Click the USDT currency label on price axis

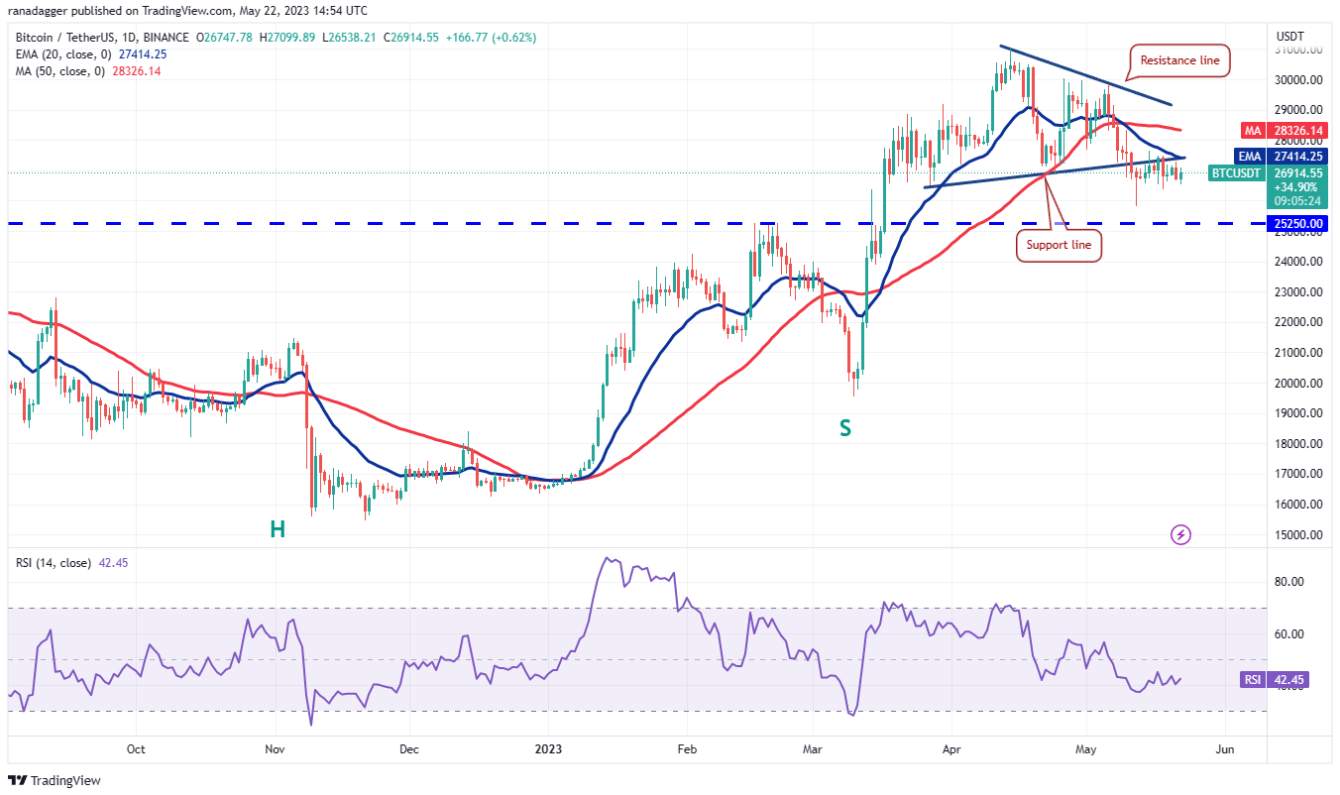click(1291, 37)
